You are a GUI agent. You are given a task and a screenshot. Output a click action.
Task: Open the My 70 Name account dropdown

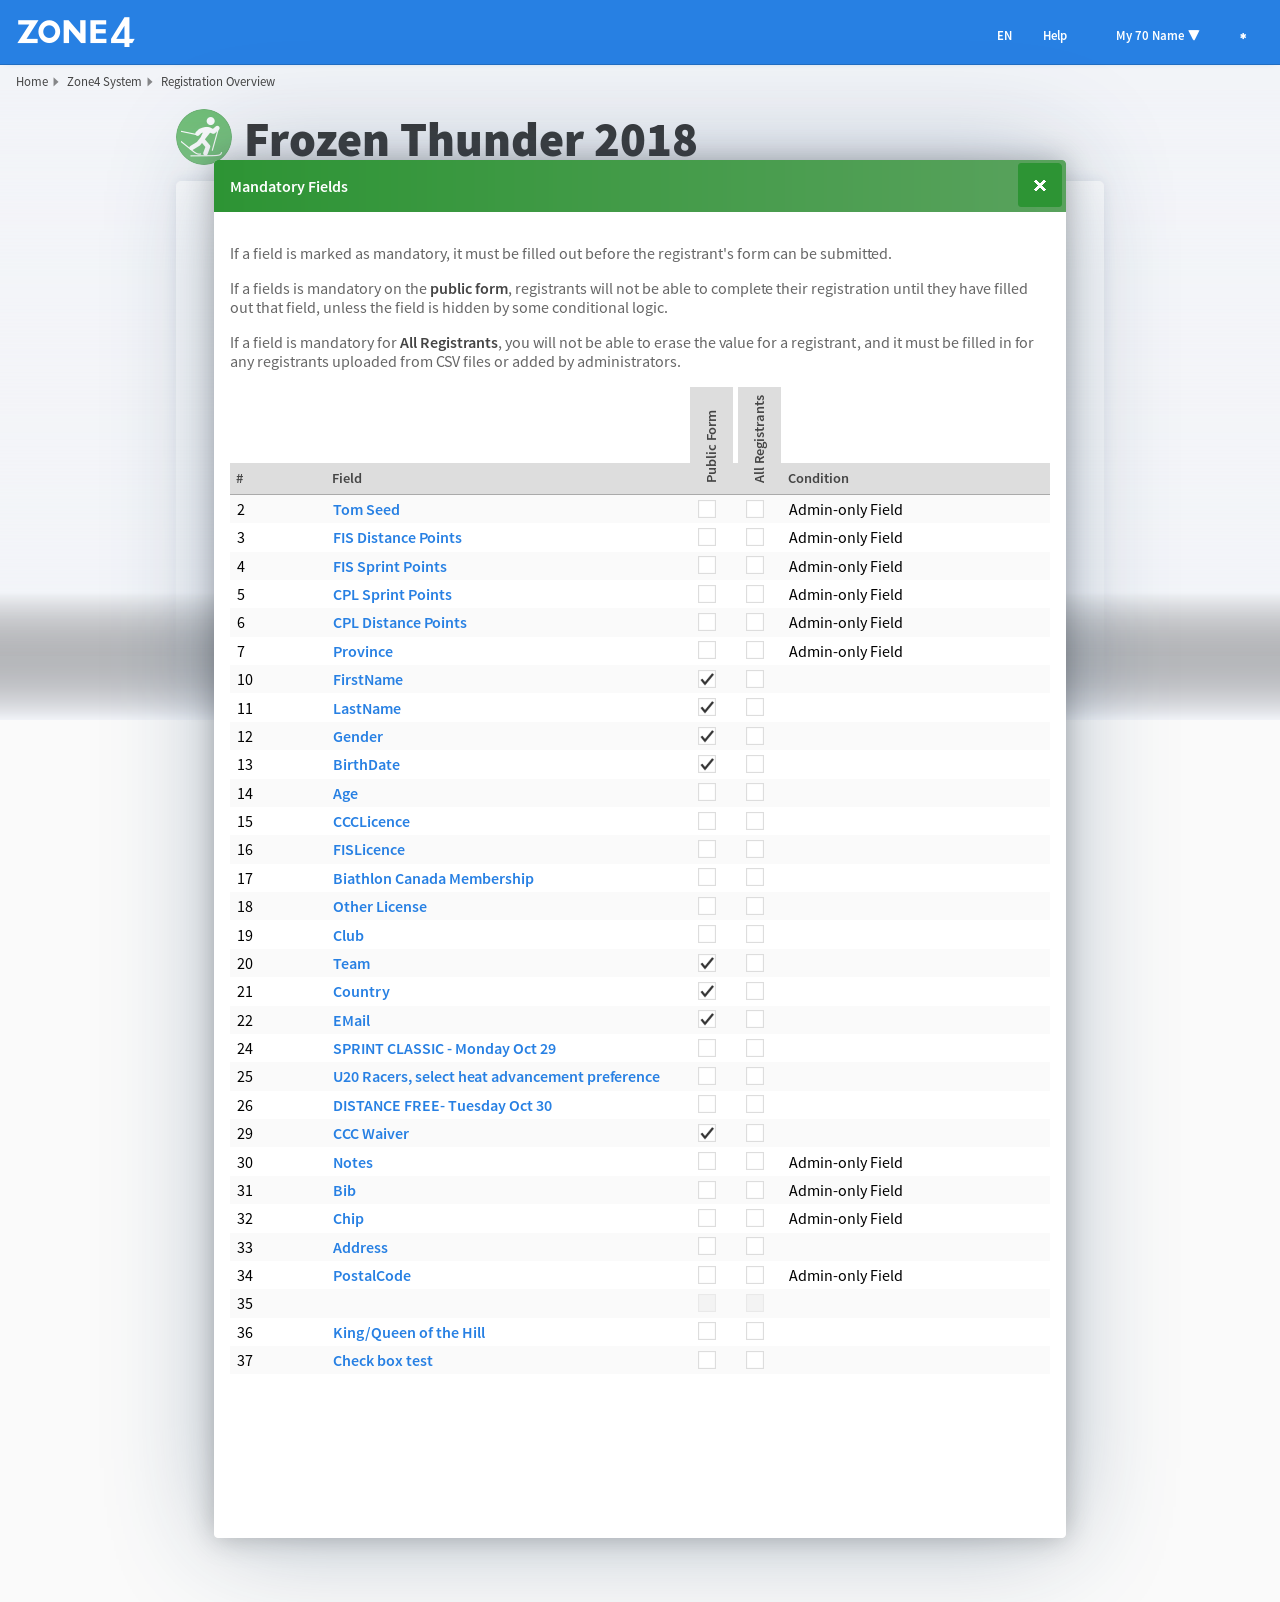click(1157, 36)
